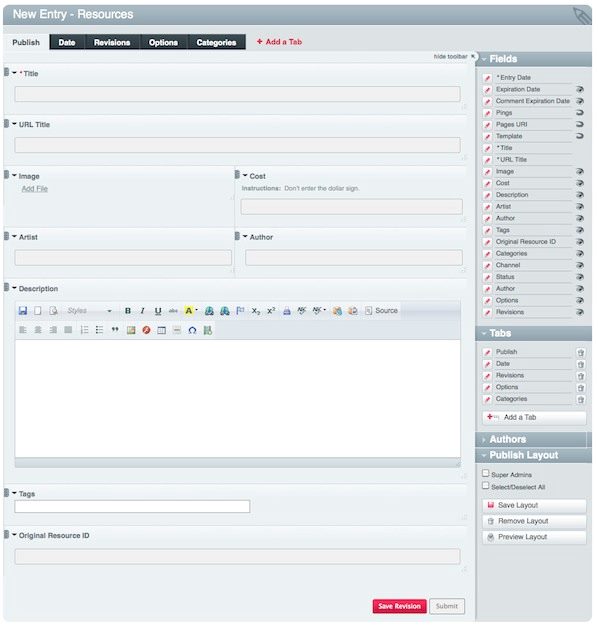Insert a table via the editor Table icon
The height and width of the screenshot is (626, 598).
pos(161,330)
